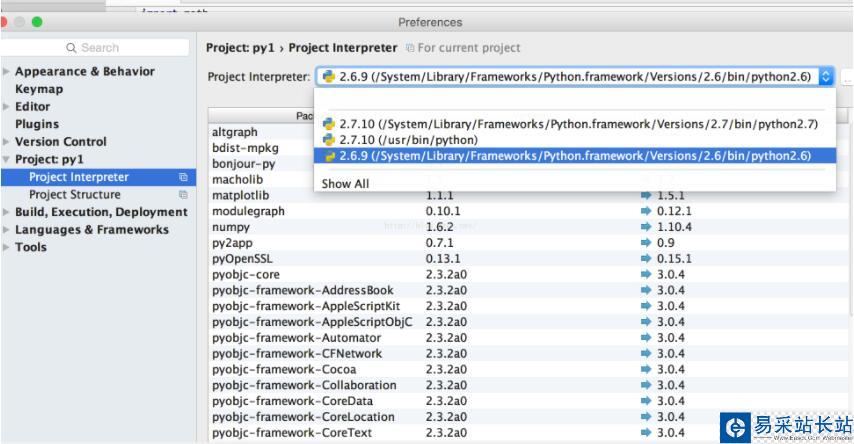Click the upgrade arrow icon for numpy

click(645, 227)
